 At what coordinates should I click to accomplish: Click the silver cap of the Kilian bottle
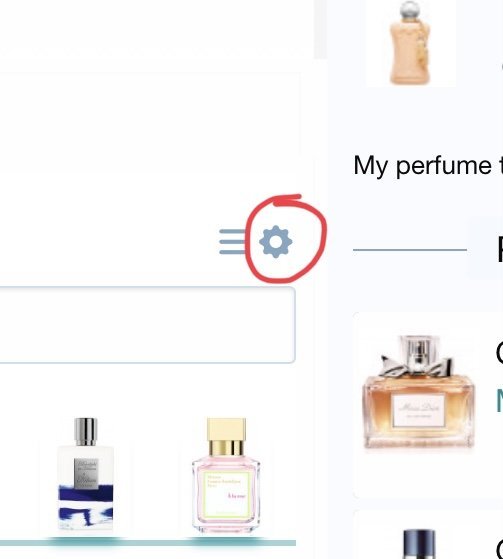point(86,431)
